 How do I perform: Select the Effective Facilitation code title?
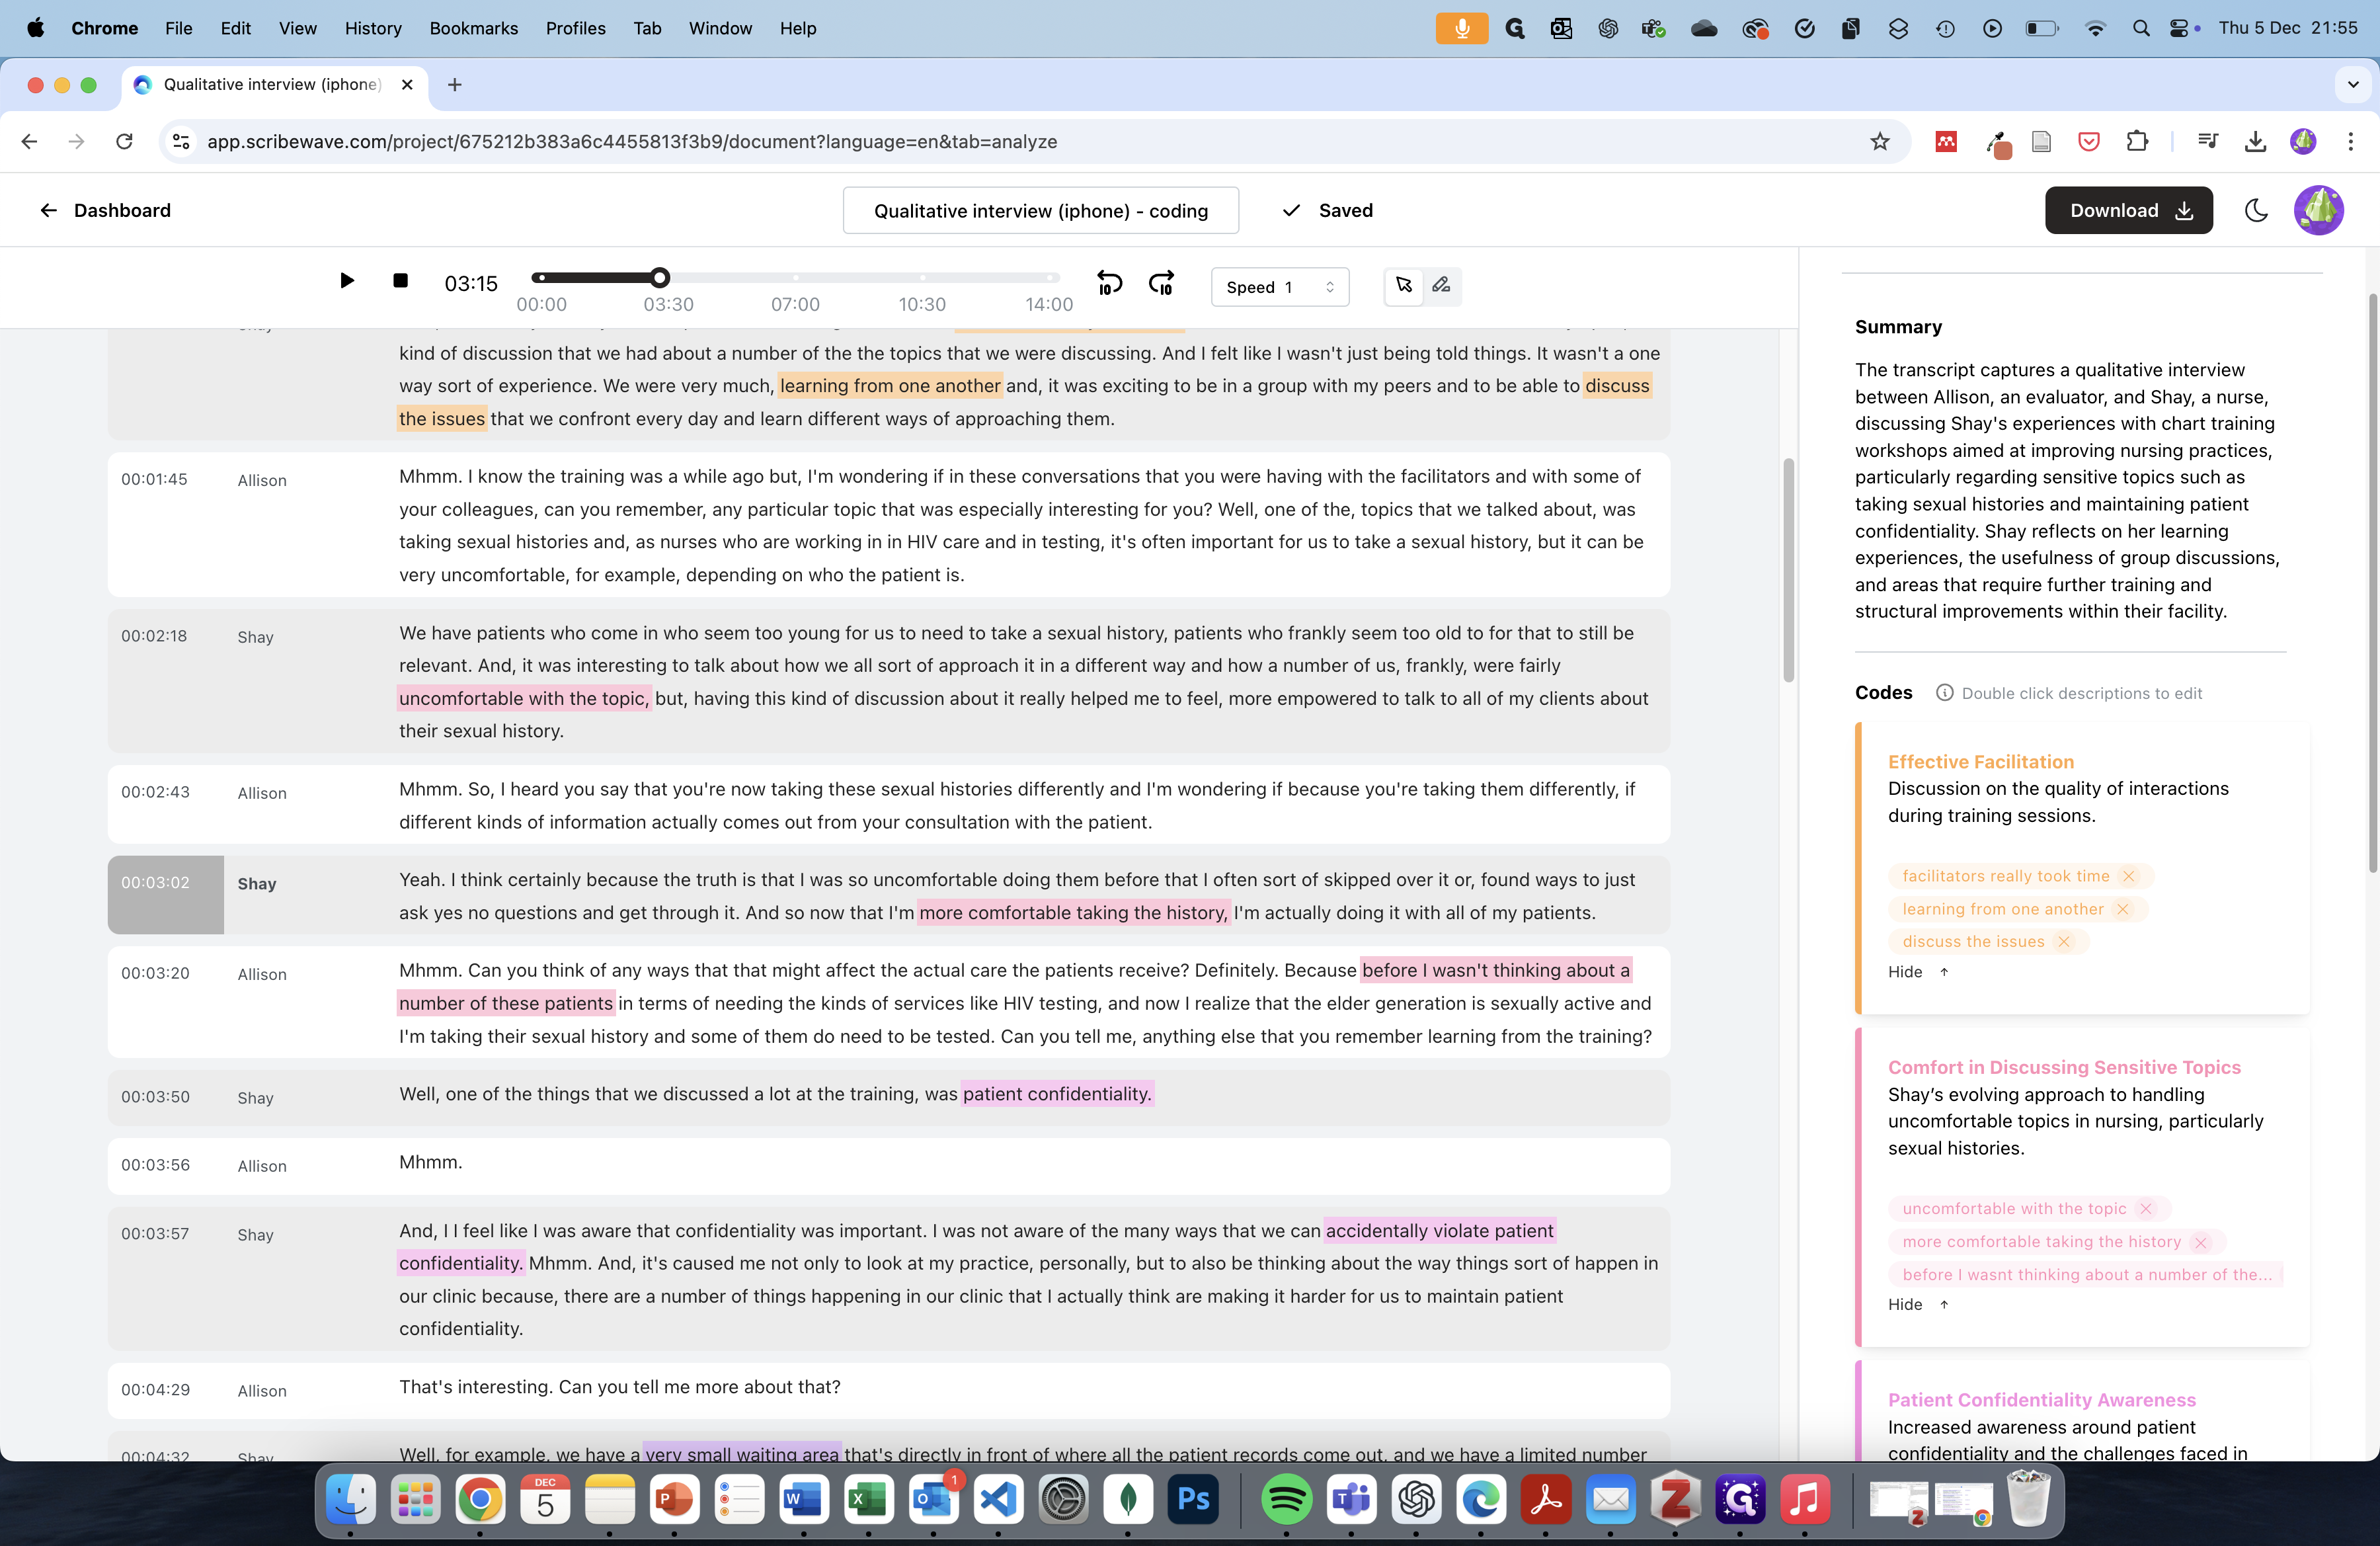point(1980,761)
